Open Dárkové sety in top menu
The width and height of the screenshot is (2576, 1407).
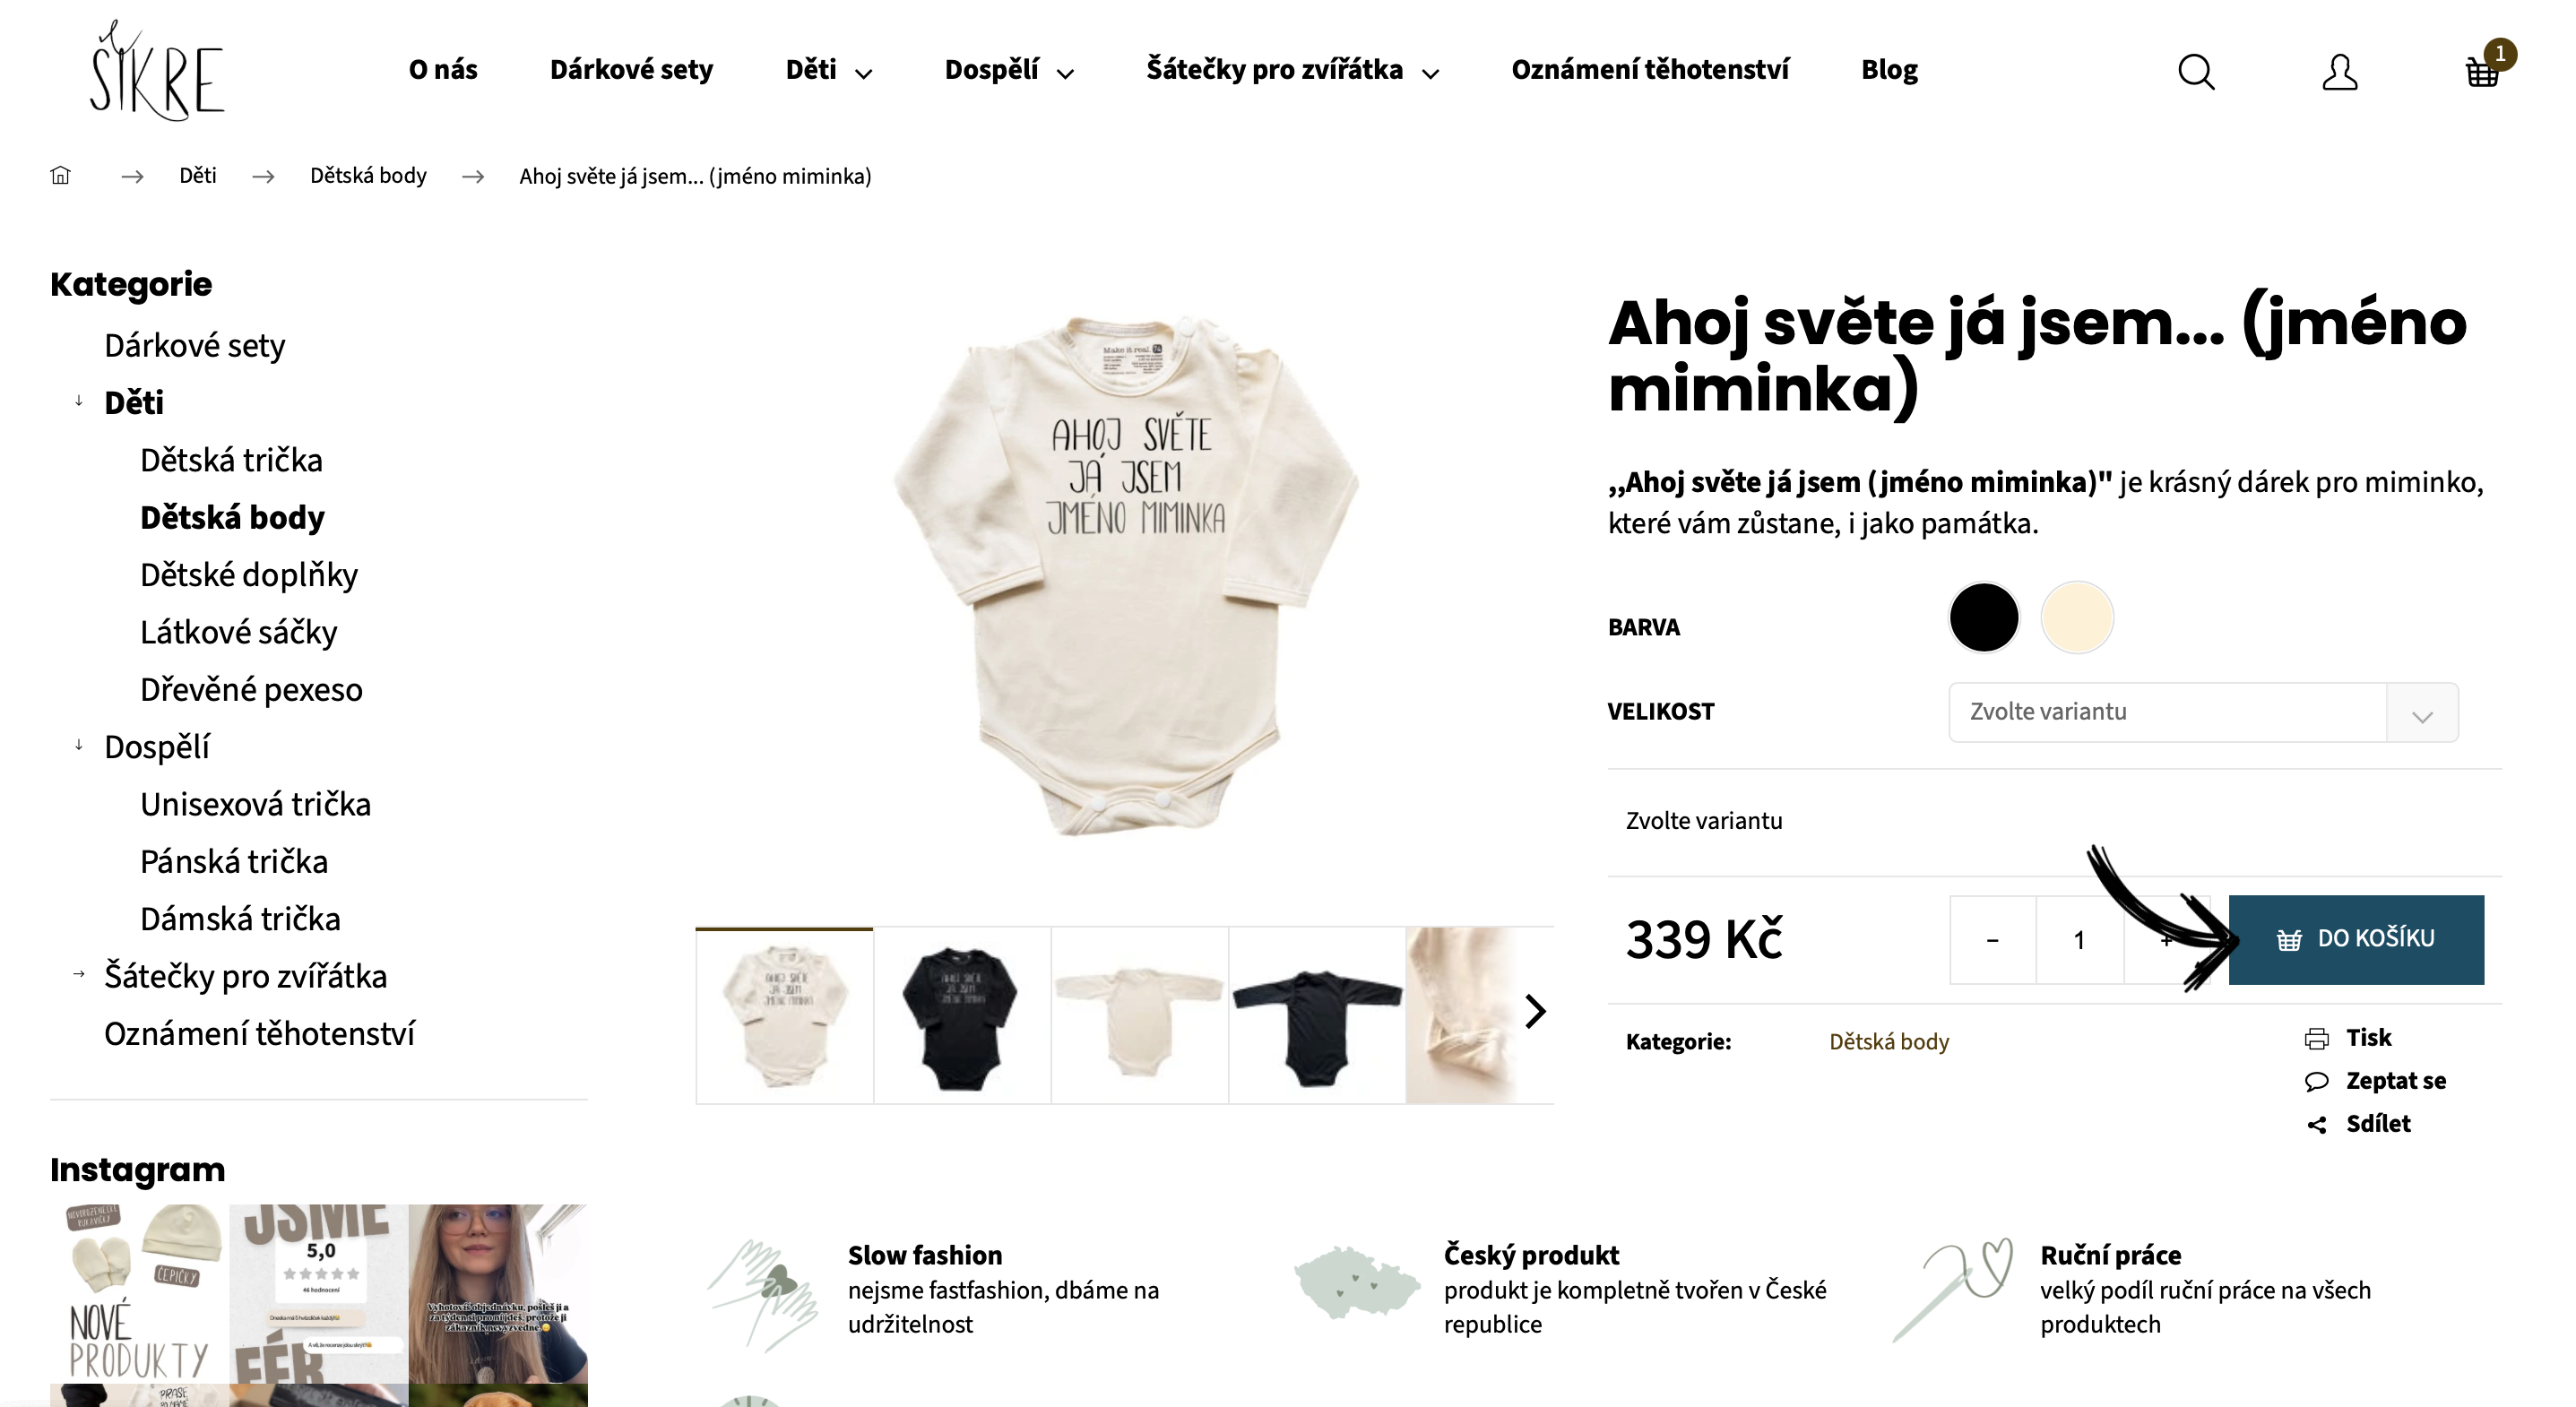631,70
